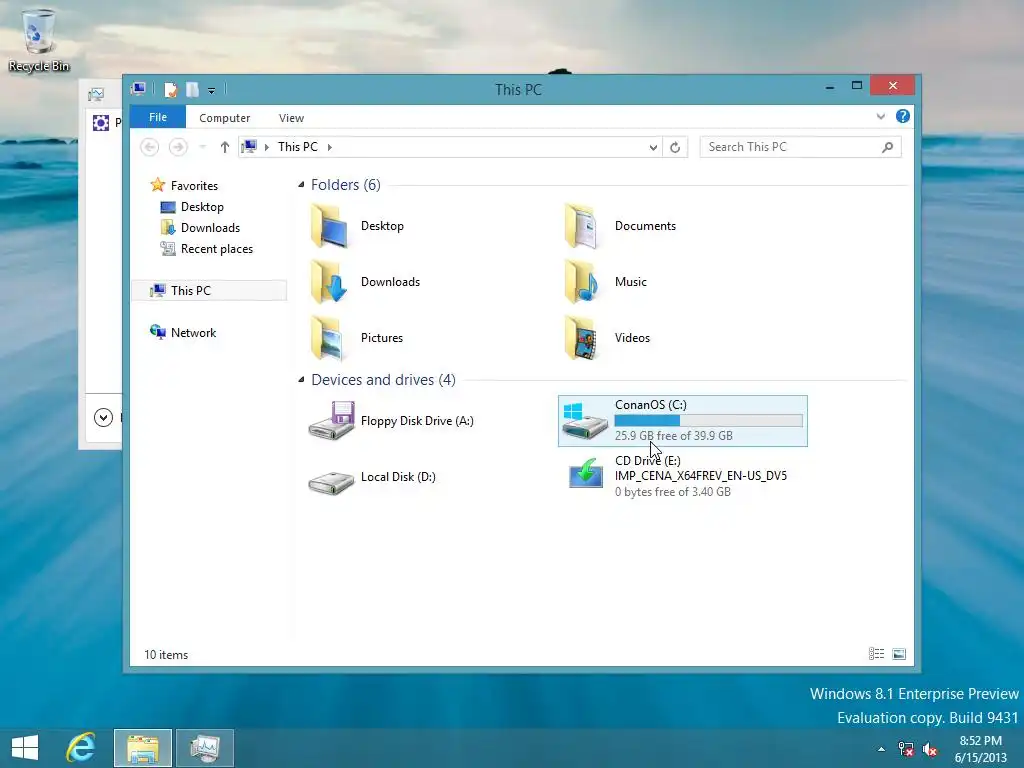Click the Forward navigation arrow
This screenshot has height=768, width=1024.
coord(178,147)
